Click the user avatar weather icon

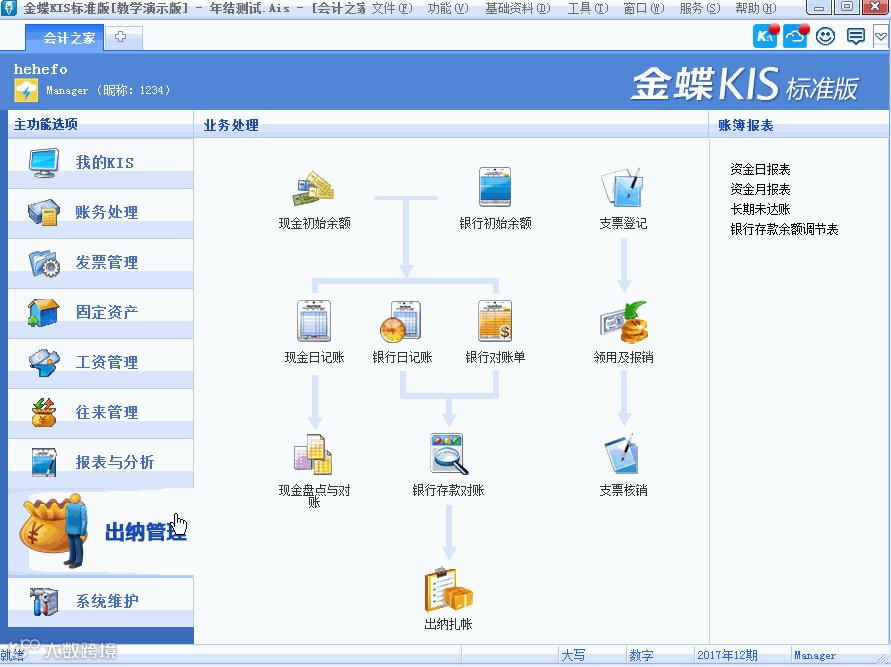(x=26, y=90)
